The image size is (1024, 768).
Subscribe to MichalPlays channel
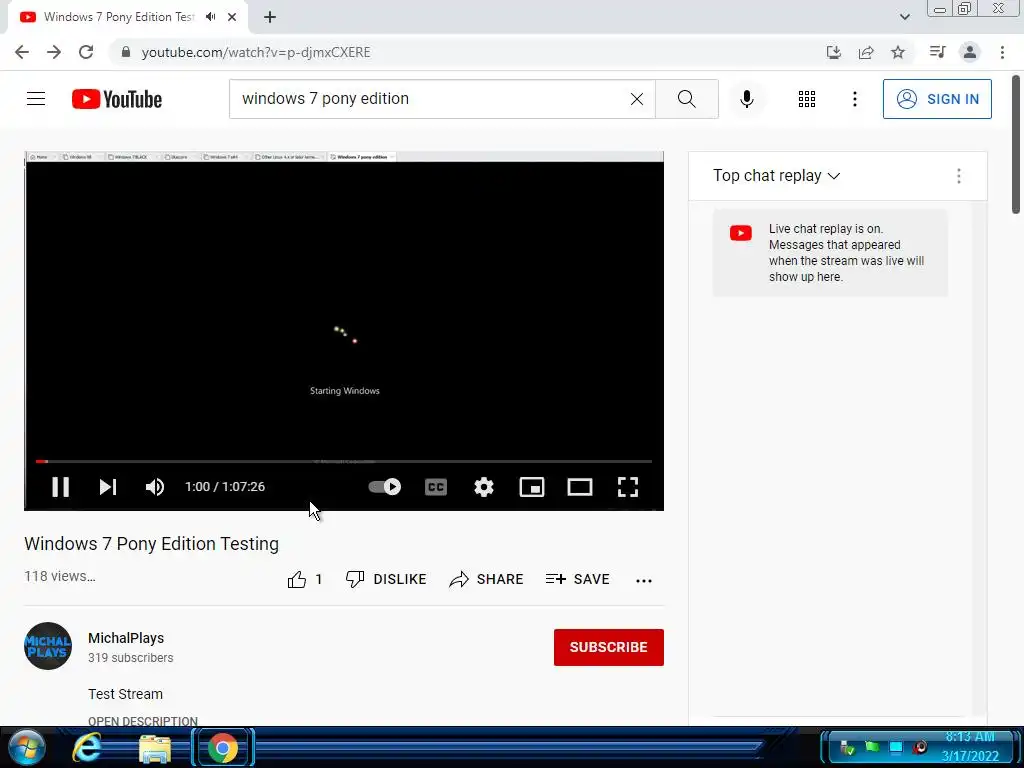(609, 647)
